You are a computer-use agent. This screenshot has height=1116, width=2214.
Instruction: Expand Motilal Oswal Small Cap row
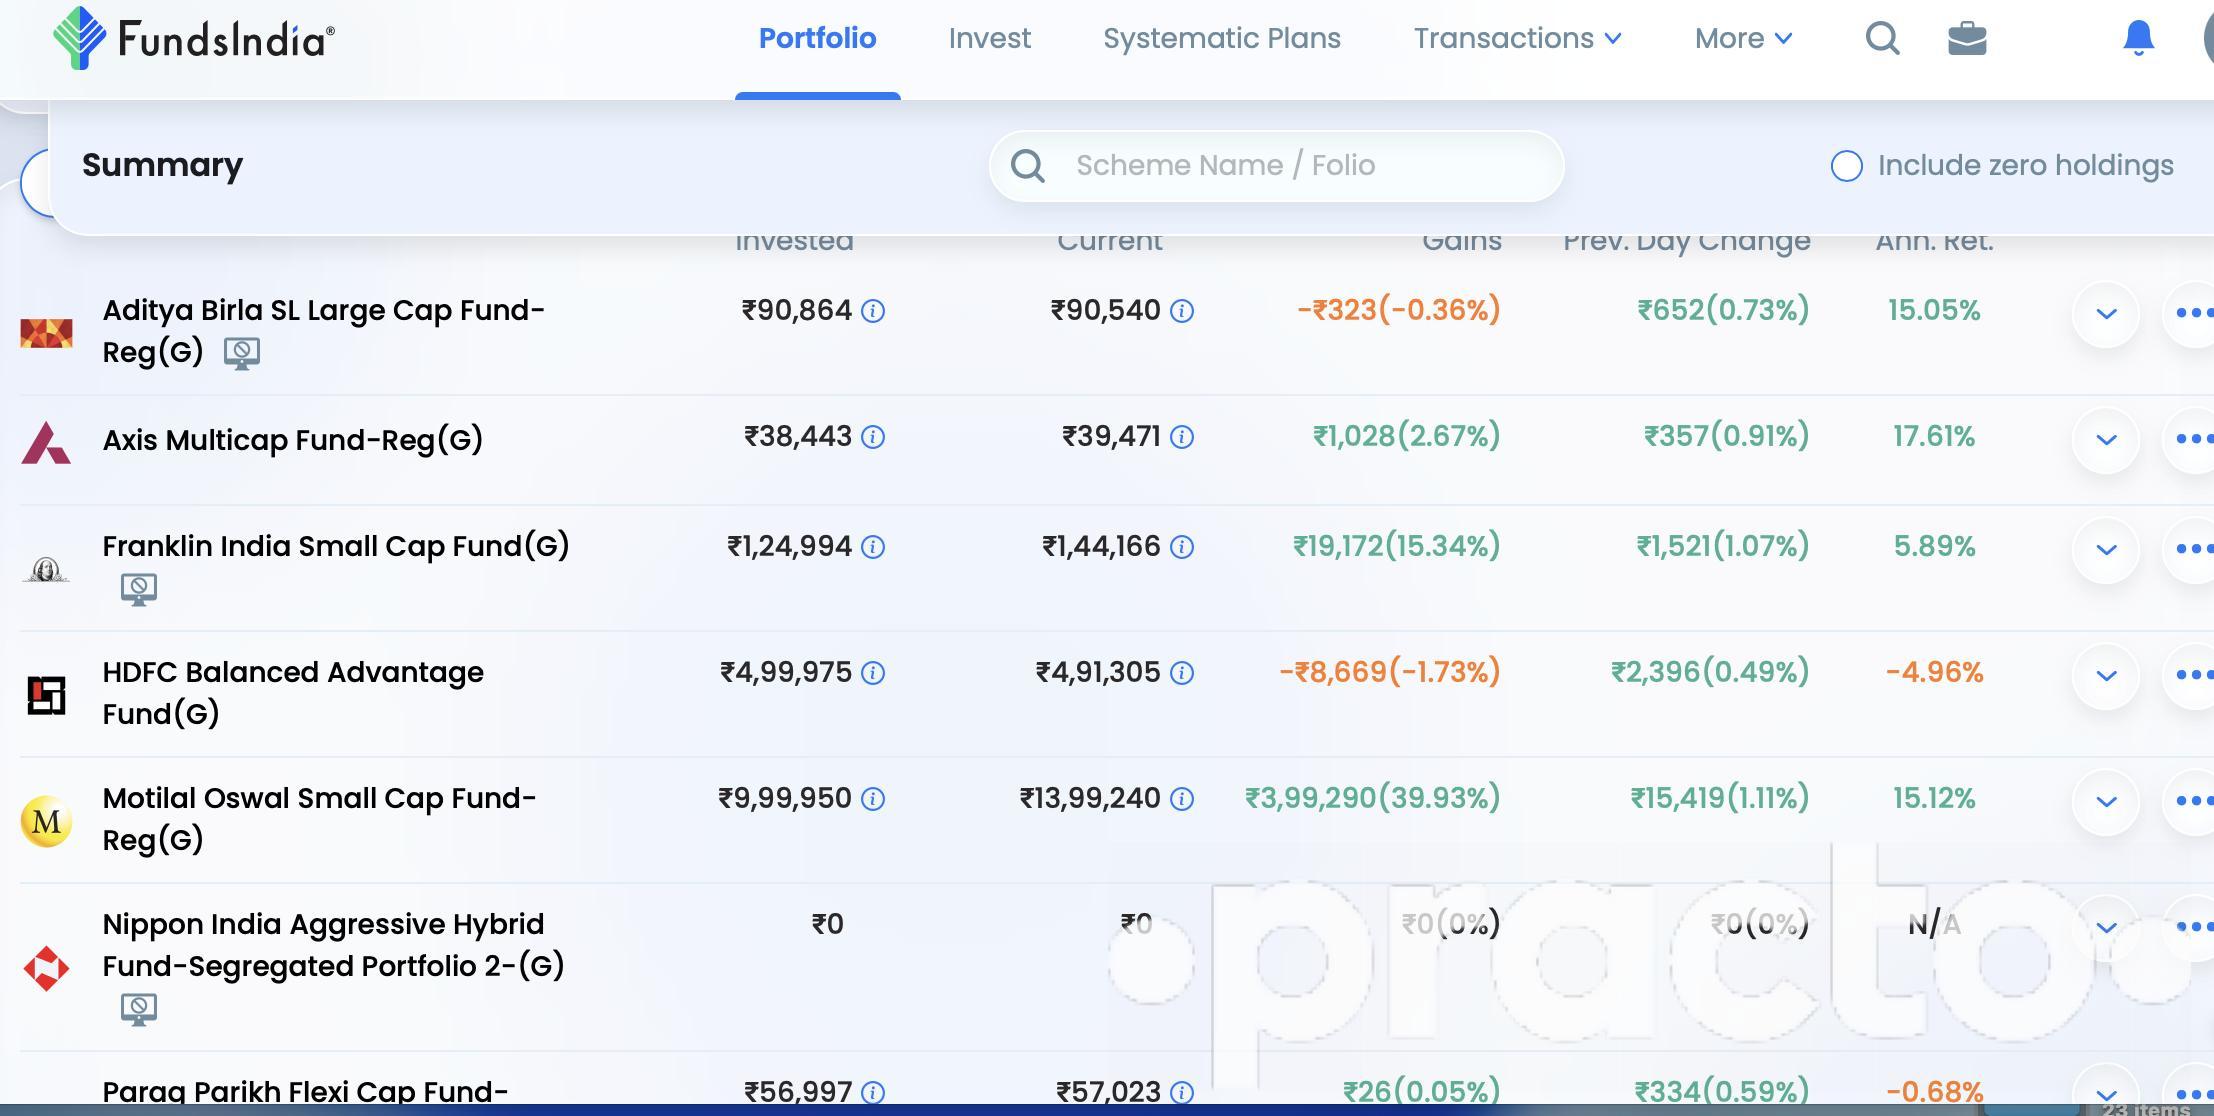click(2106, 801)
